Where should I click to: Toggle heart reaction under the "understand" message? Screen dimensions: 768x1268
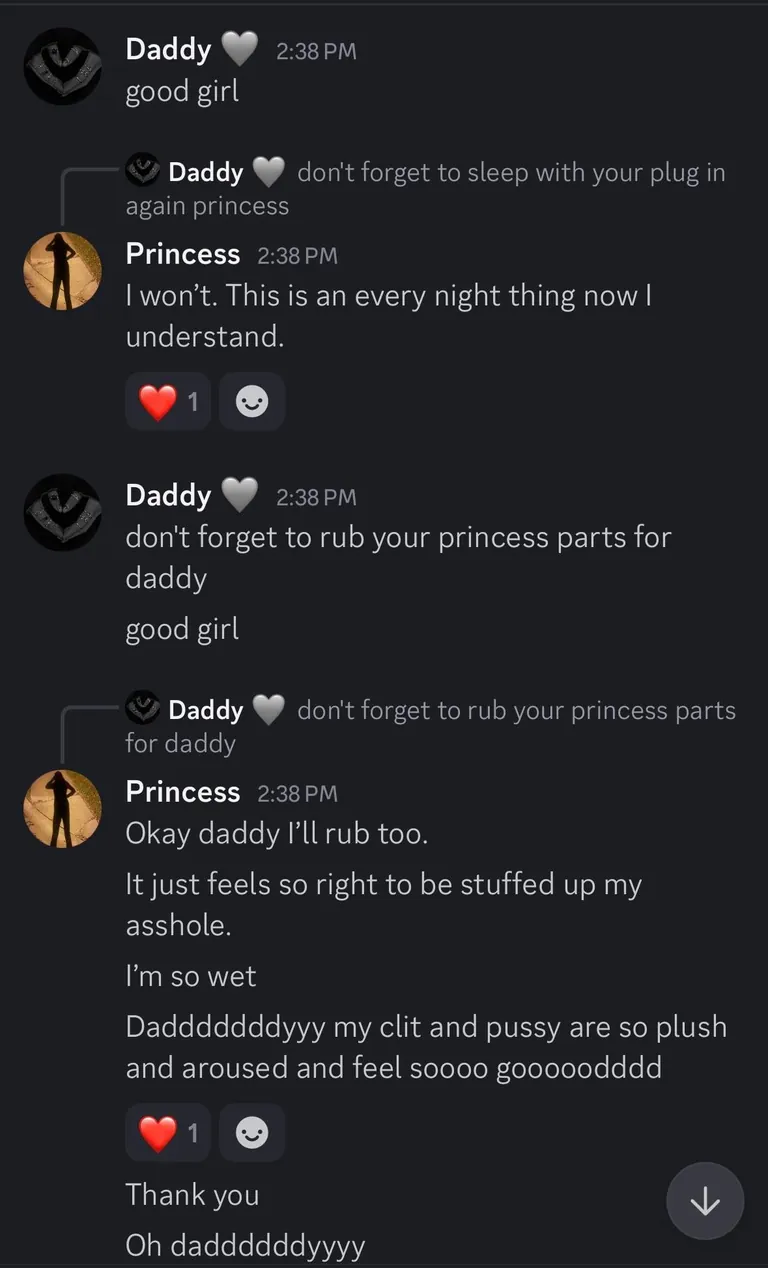[168, 402]
